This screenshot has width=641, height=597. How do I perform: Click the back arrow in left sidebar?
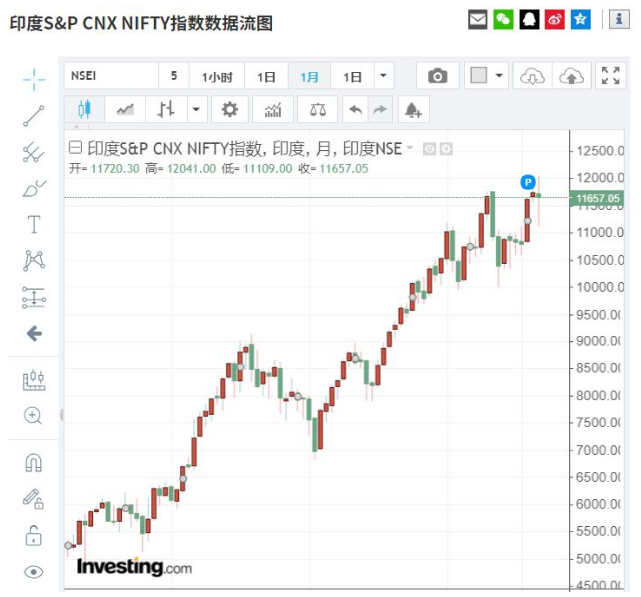(34, 334)
